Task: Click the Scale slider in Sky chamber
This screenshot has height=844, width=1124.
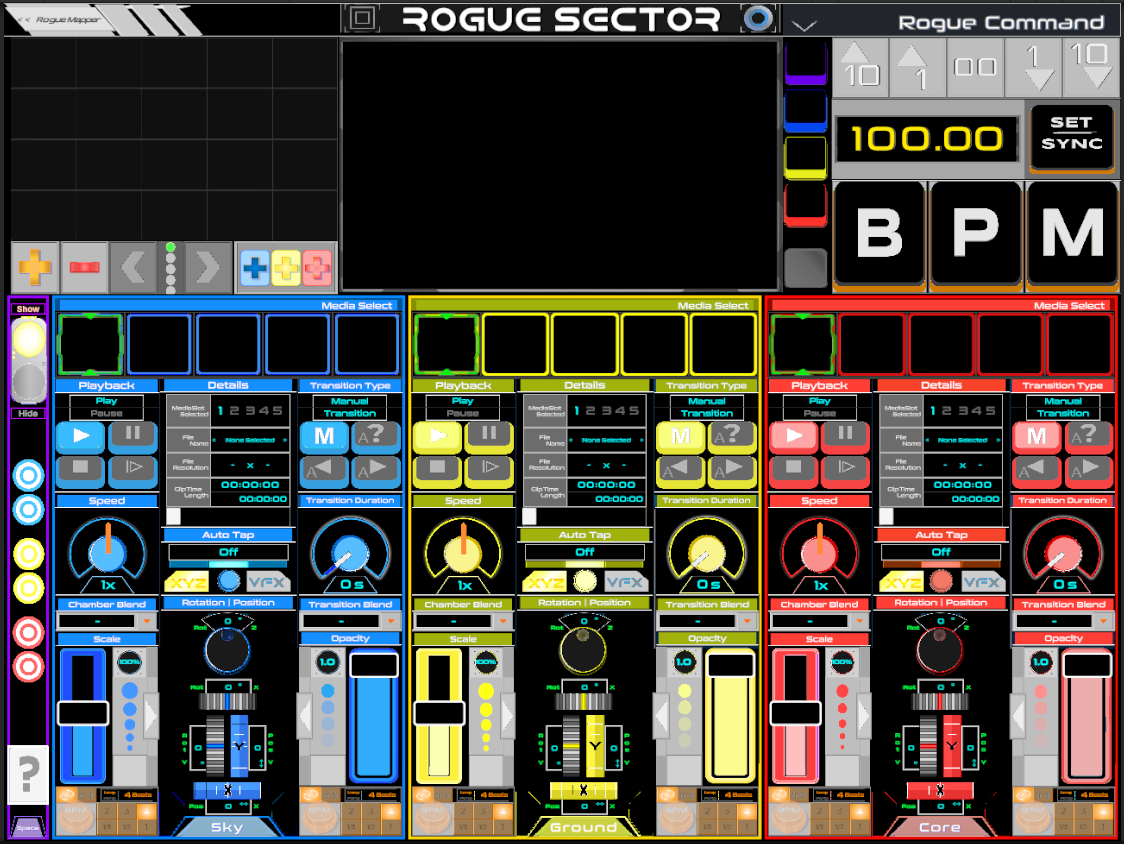Action: coord(82,714)
